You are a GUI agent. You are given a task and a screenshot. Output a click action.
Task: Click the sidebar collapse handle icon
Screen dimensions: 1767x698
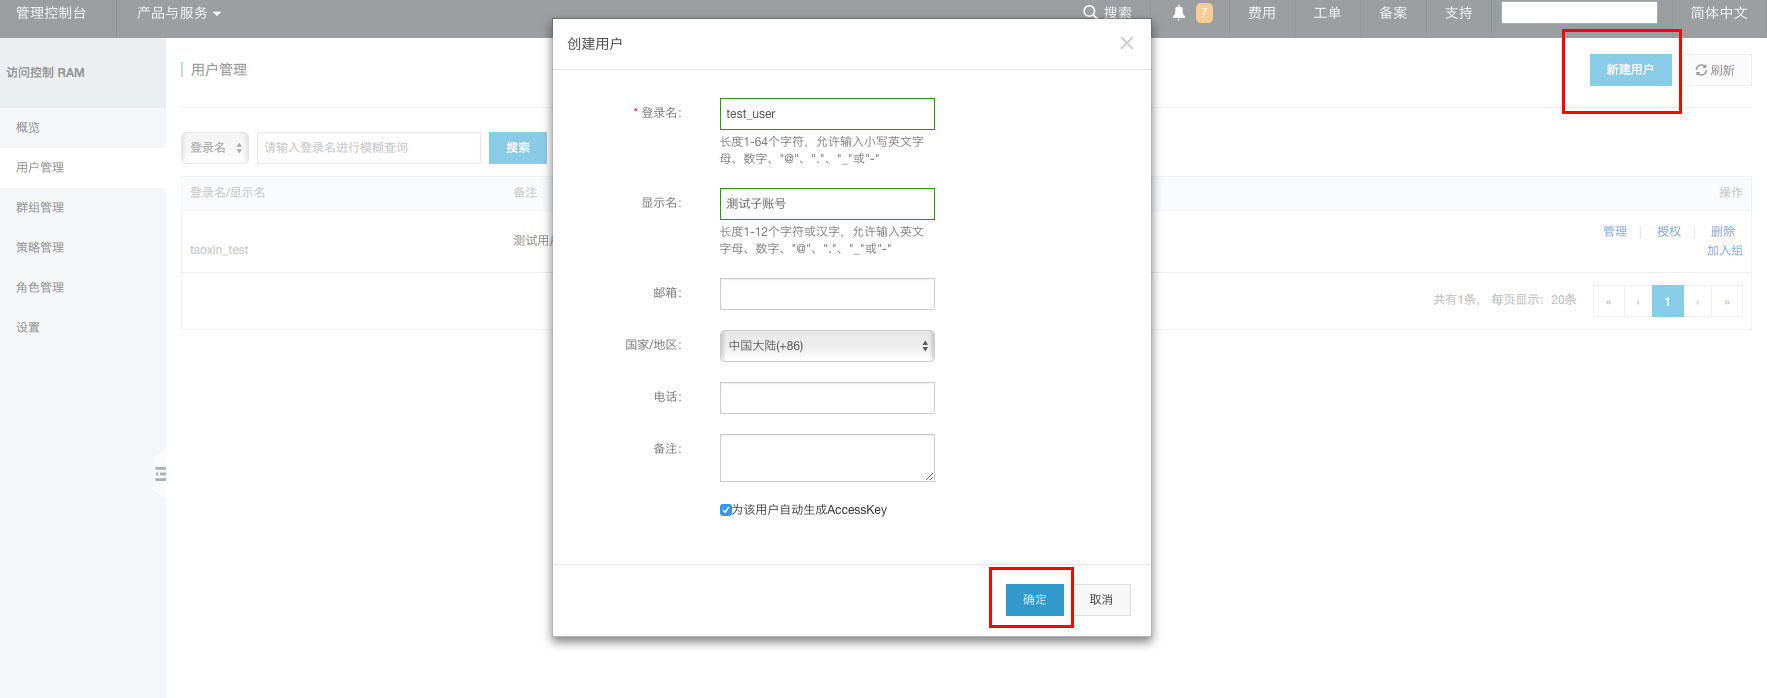pos(160,474)
